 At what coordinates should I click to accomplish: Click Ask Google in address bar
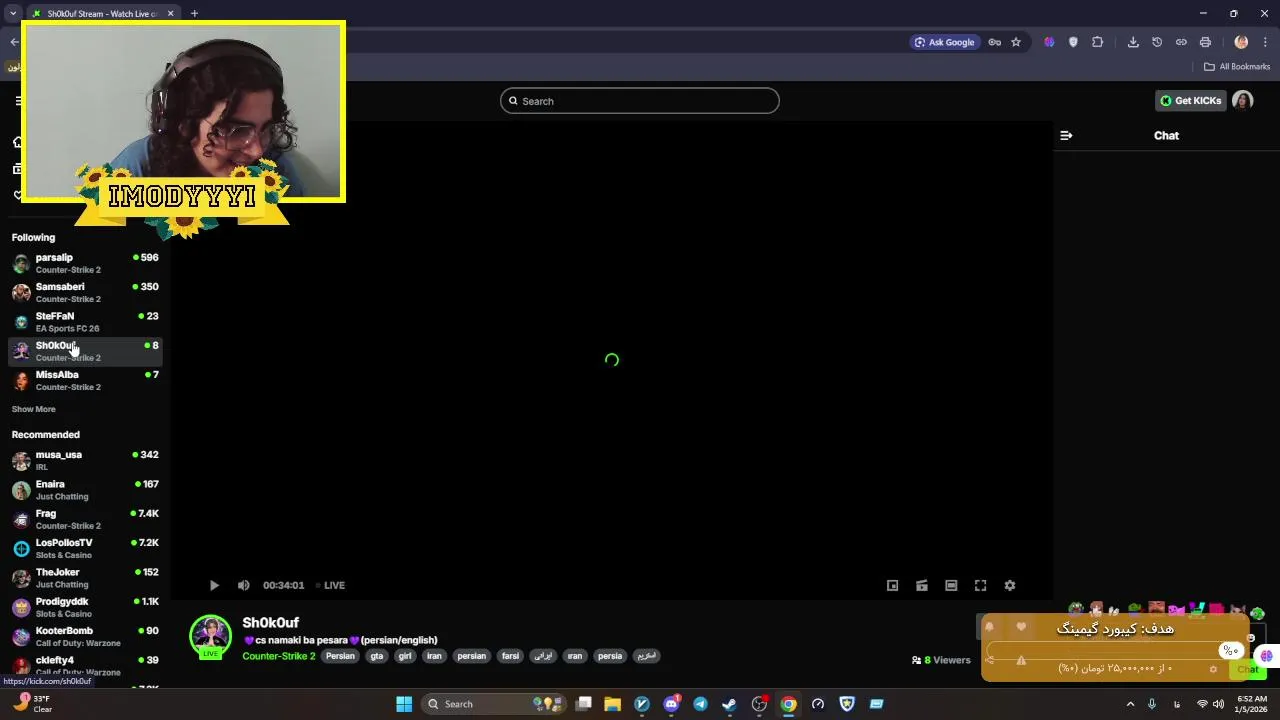click(944, 42)
